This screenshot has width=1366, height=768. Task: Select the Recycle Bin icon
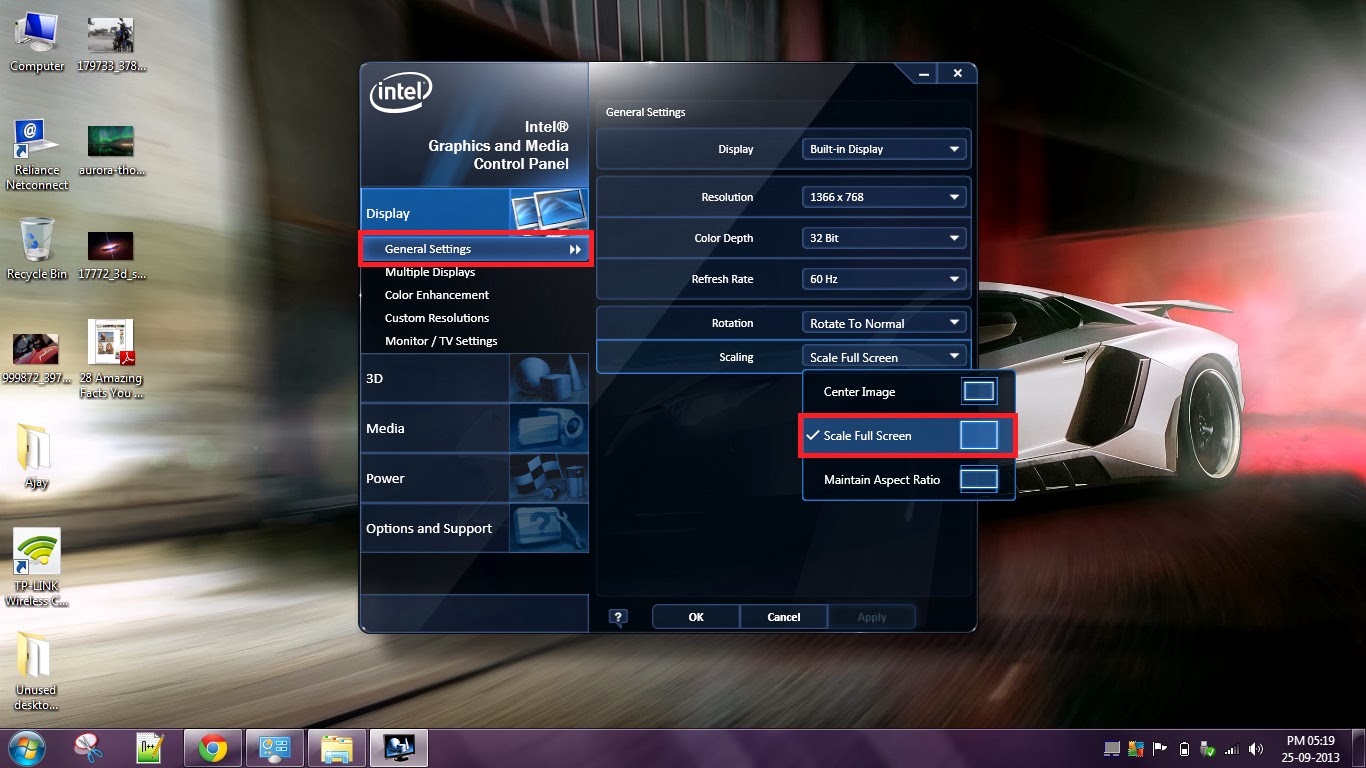click(x=37, y=249)
